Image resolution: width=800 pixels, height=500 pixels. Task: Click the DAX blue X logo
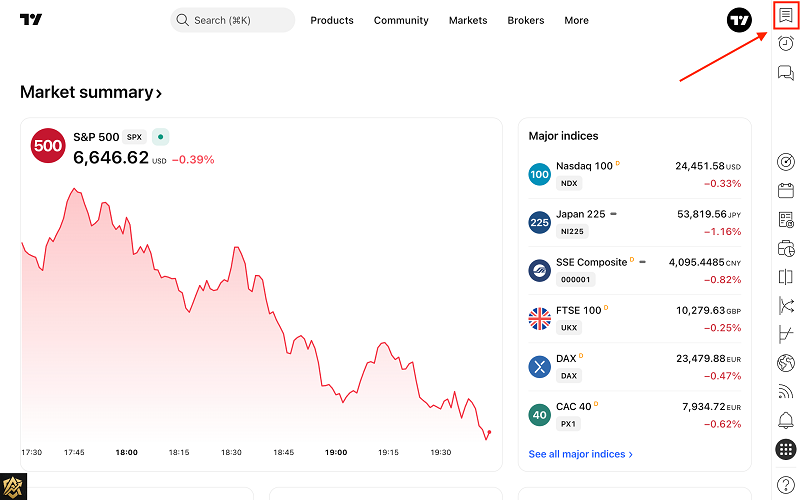tap(539, 367)
